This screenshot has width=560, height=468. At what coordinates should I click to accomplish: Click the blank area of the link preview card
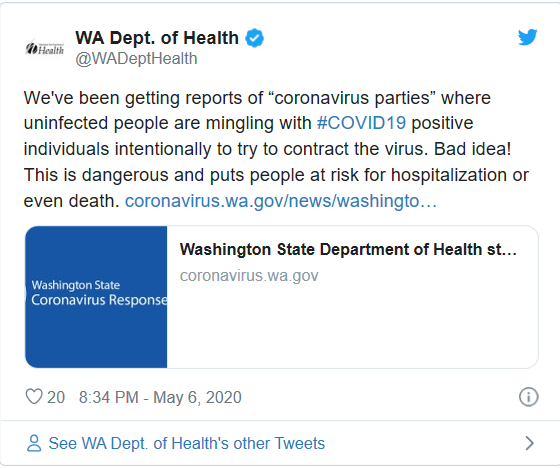pyautogui.click(x=352, y=327)
